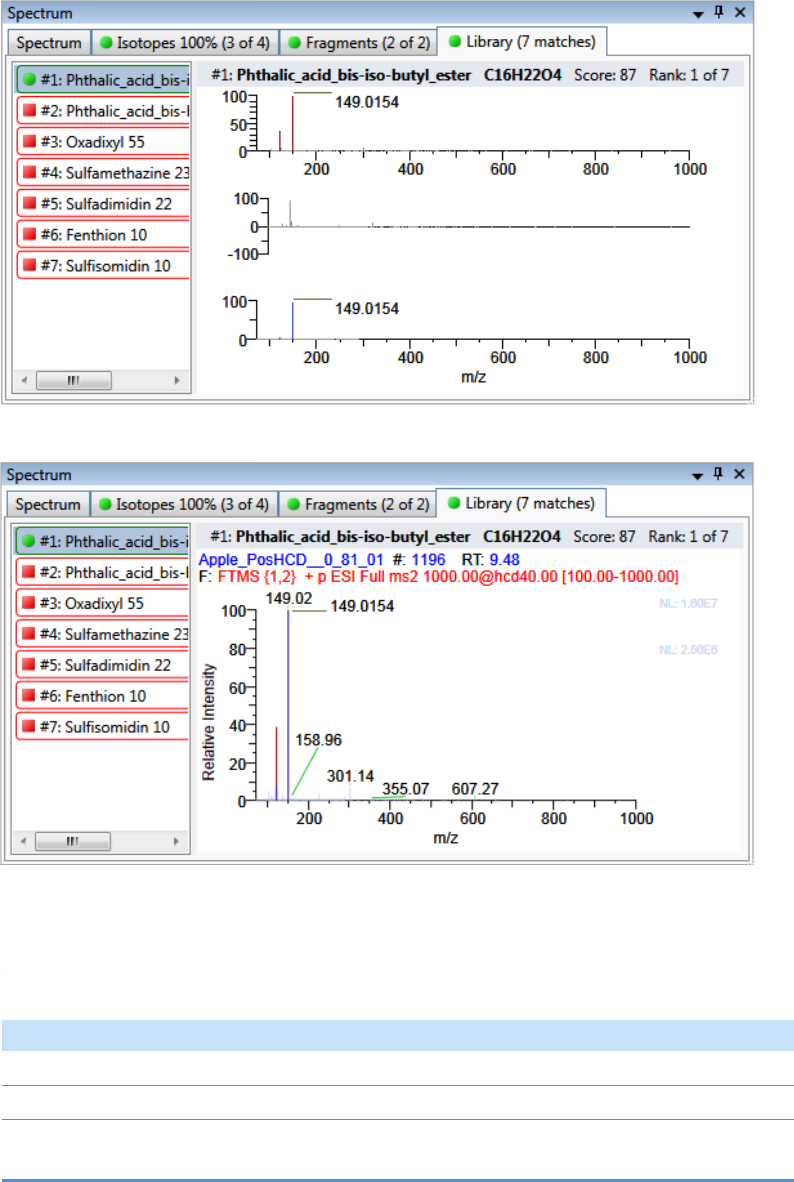Click peak label 607.27
Viewport: 794px width, 1182px height.
pos(475,789)
